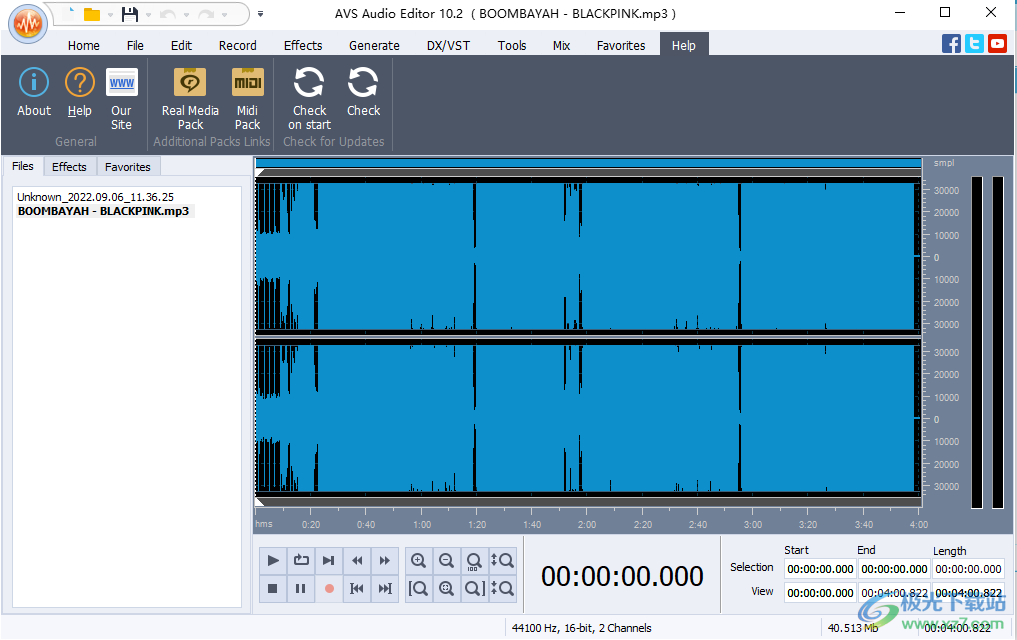Expand the undo history dropdown
The height and width of the screenshot is (640, 1017).
coord(186,14)
